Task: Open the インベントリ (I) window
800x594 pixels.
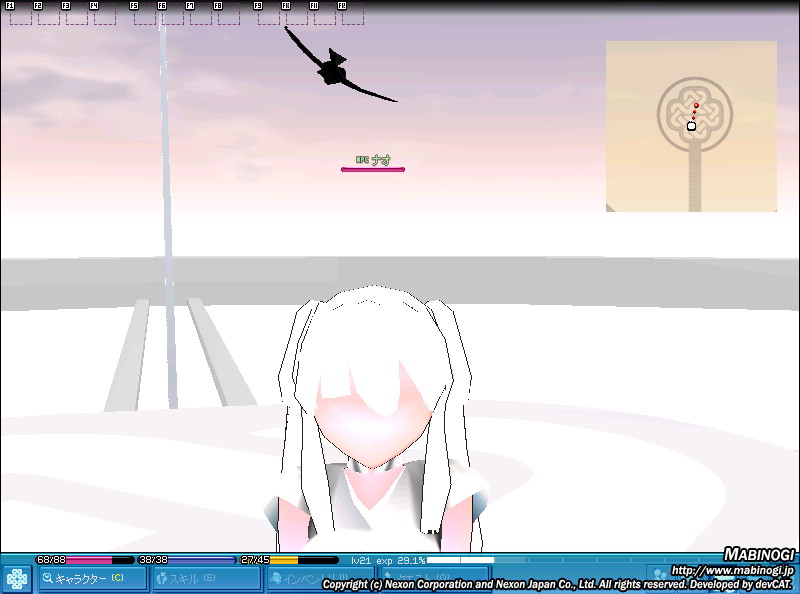Action: pos(321,579)
